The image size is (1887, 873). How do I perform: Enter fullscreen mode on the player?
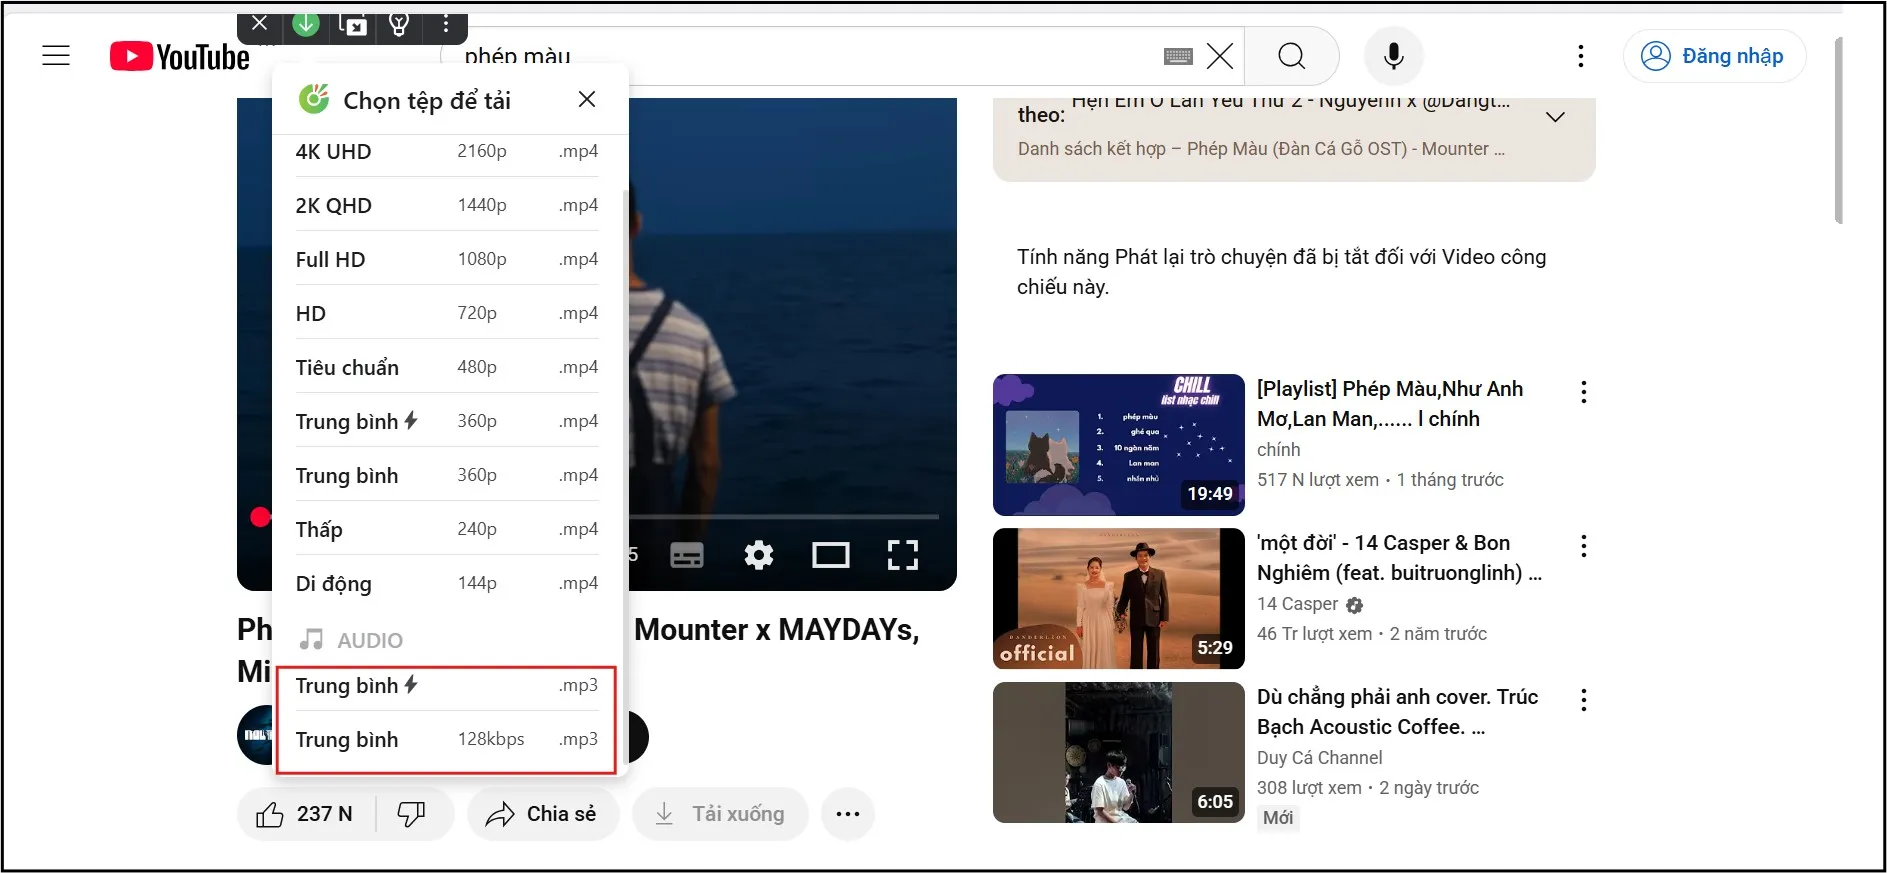pyautogui.click(x=902, y=555)
